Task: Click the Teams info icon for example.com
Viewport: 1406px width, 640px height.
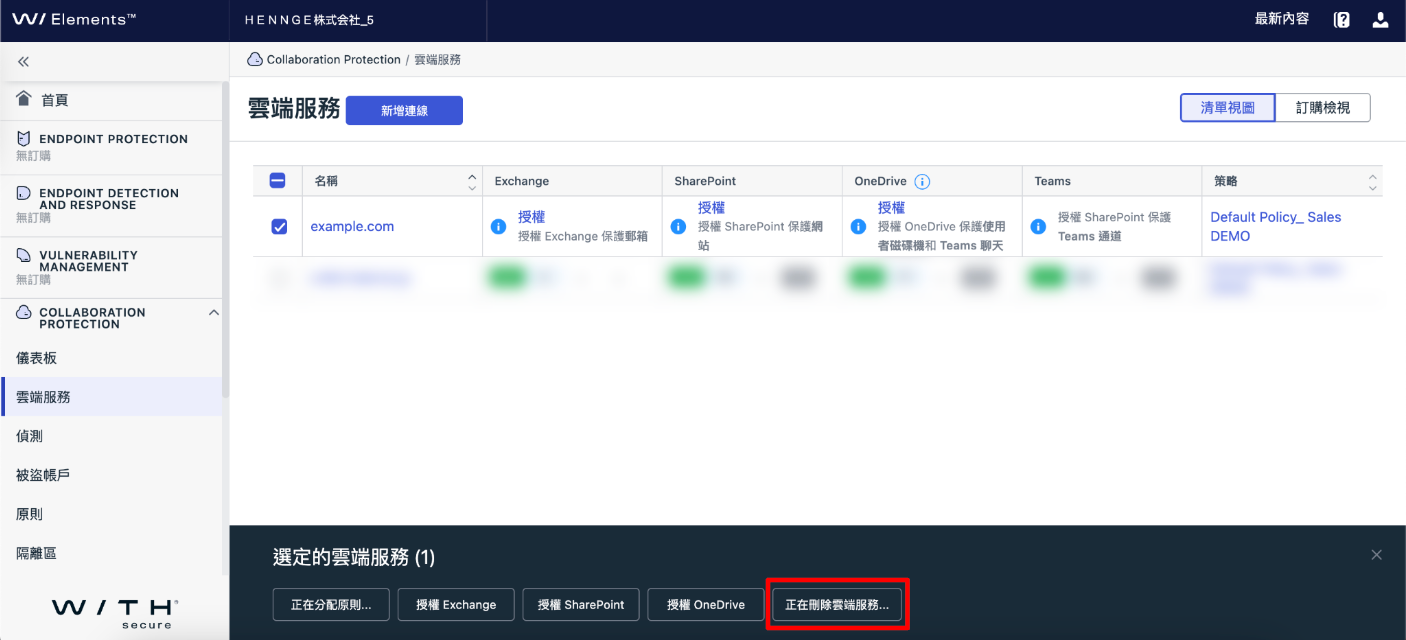Action: 1038,227
